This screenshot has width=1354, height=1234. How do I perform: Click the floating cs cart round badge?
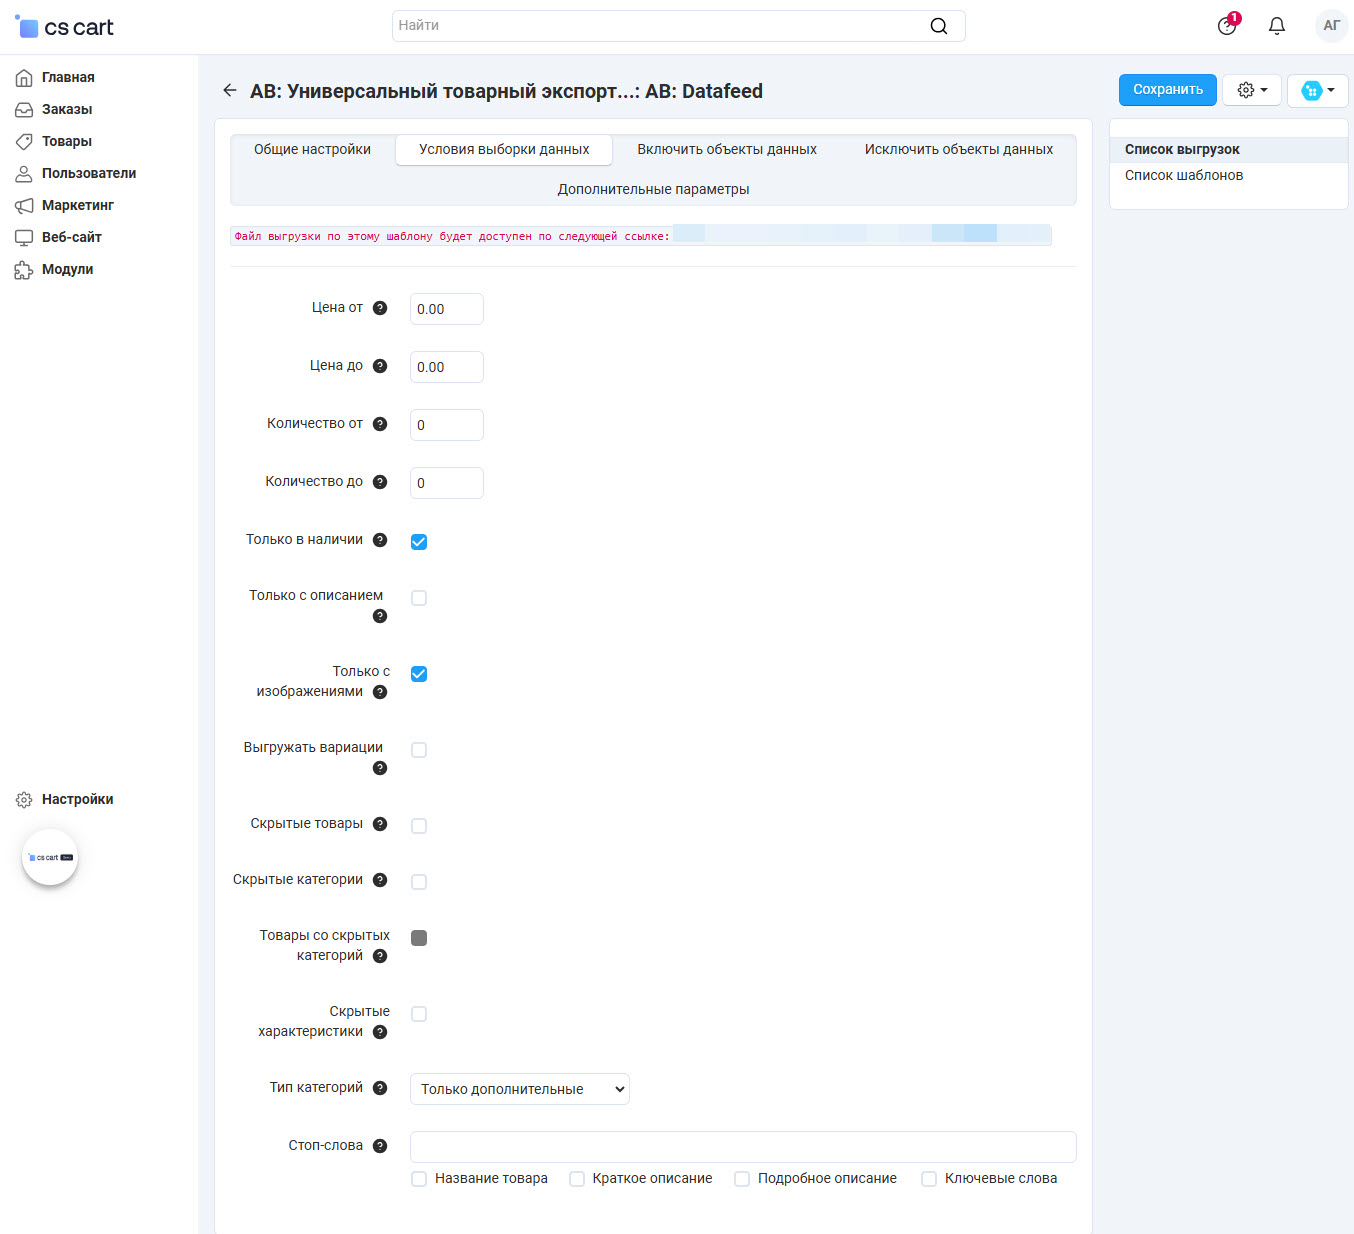pos(50,857)
